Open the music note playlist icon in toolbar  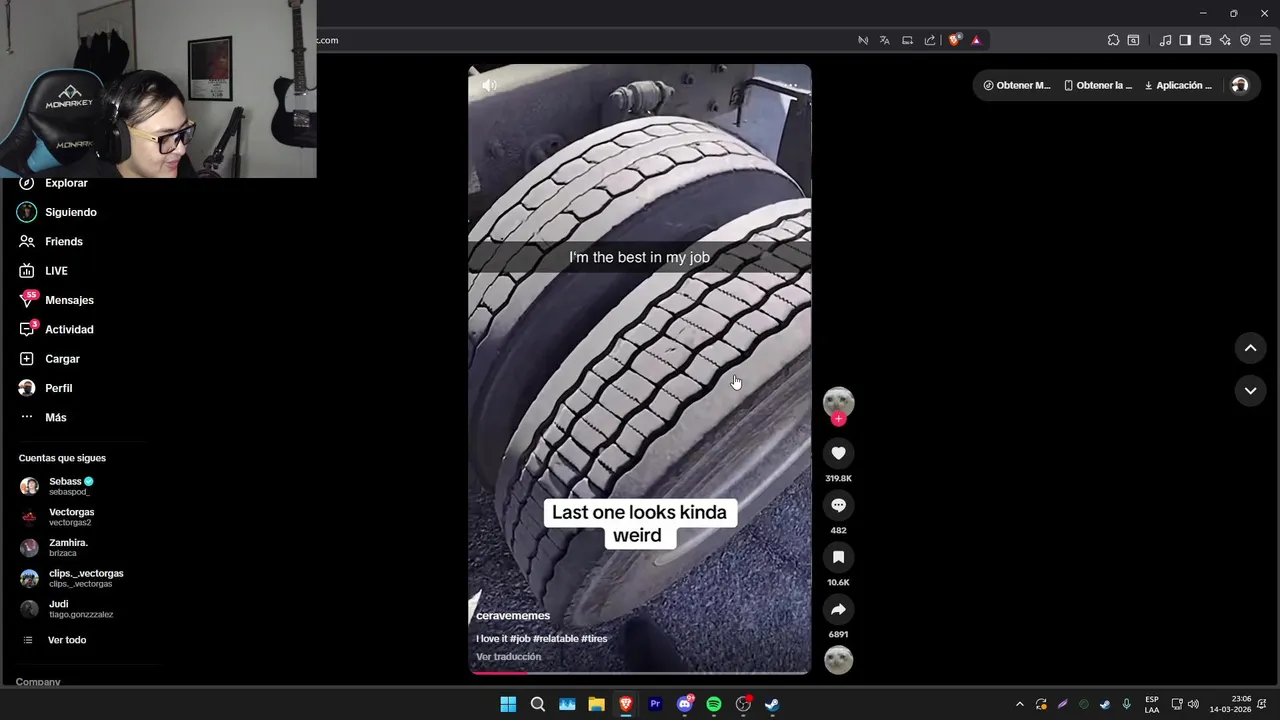point(1165,40)
